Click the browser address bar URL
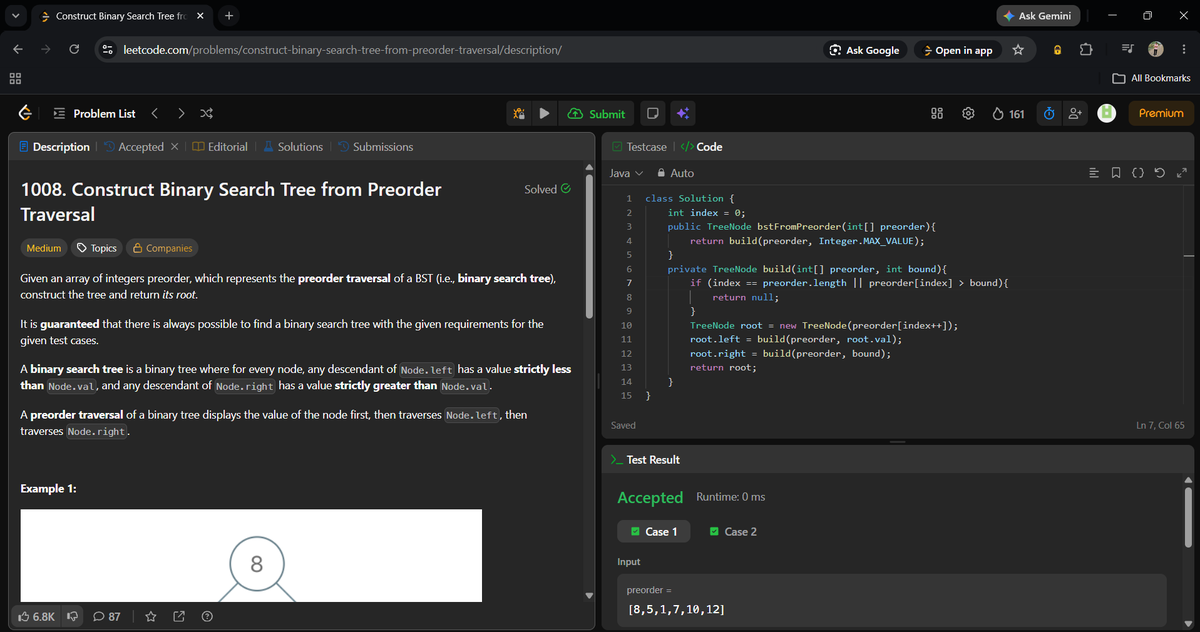Screen dimensions: 1200x632 (x=342, y=50)
